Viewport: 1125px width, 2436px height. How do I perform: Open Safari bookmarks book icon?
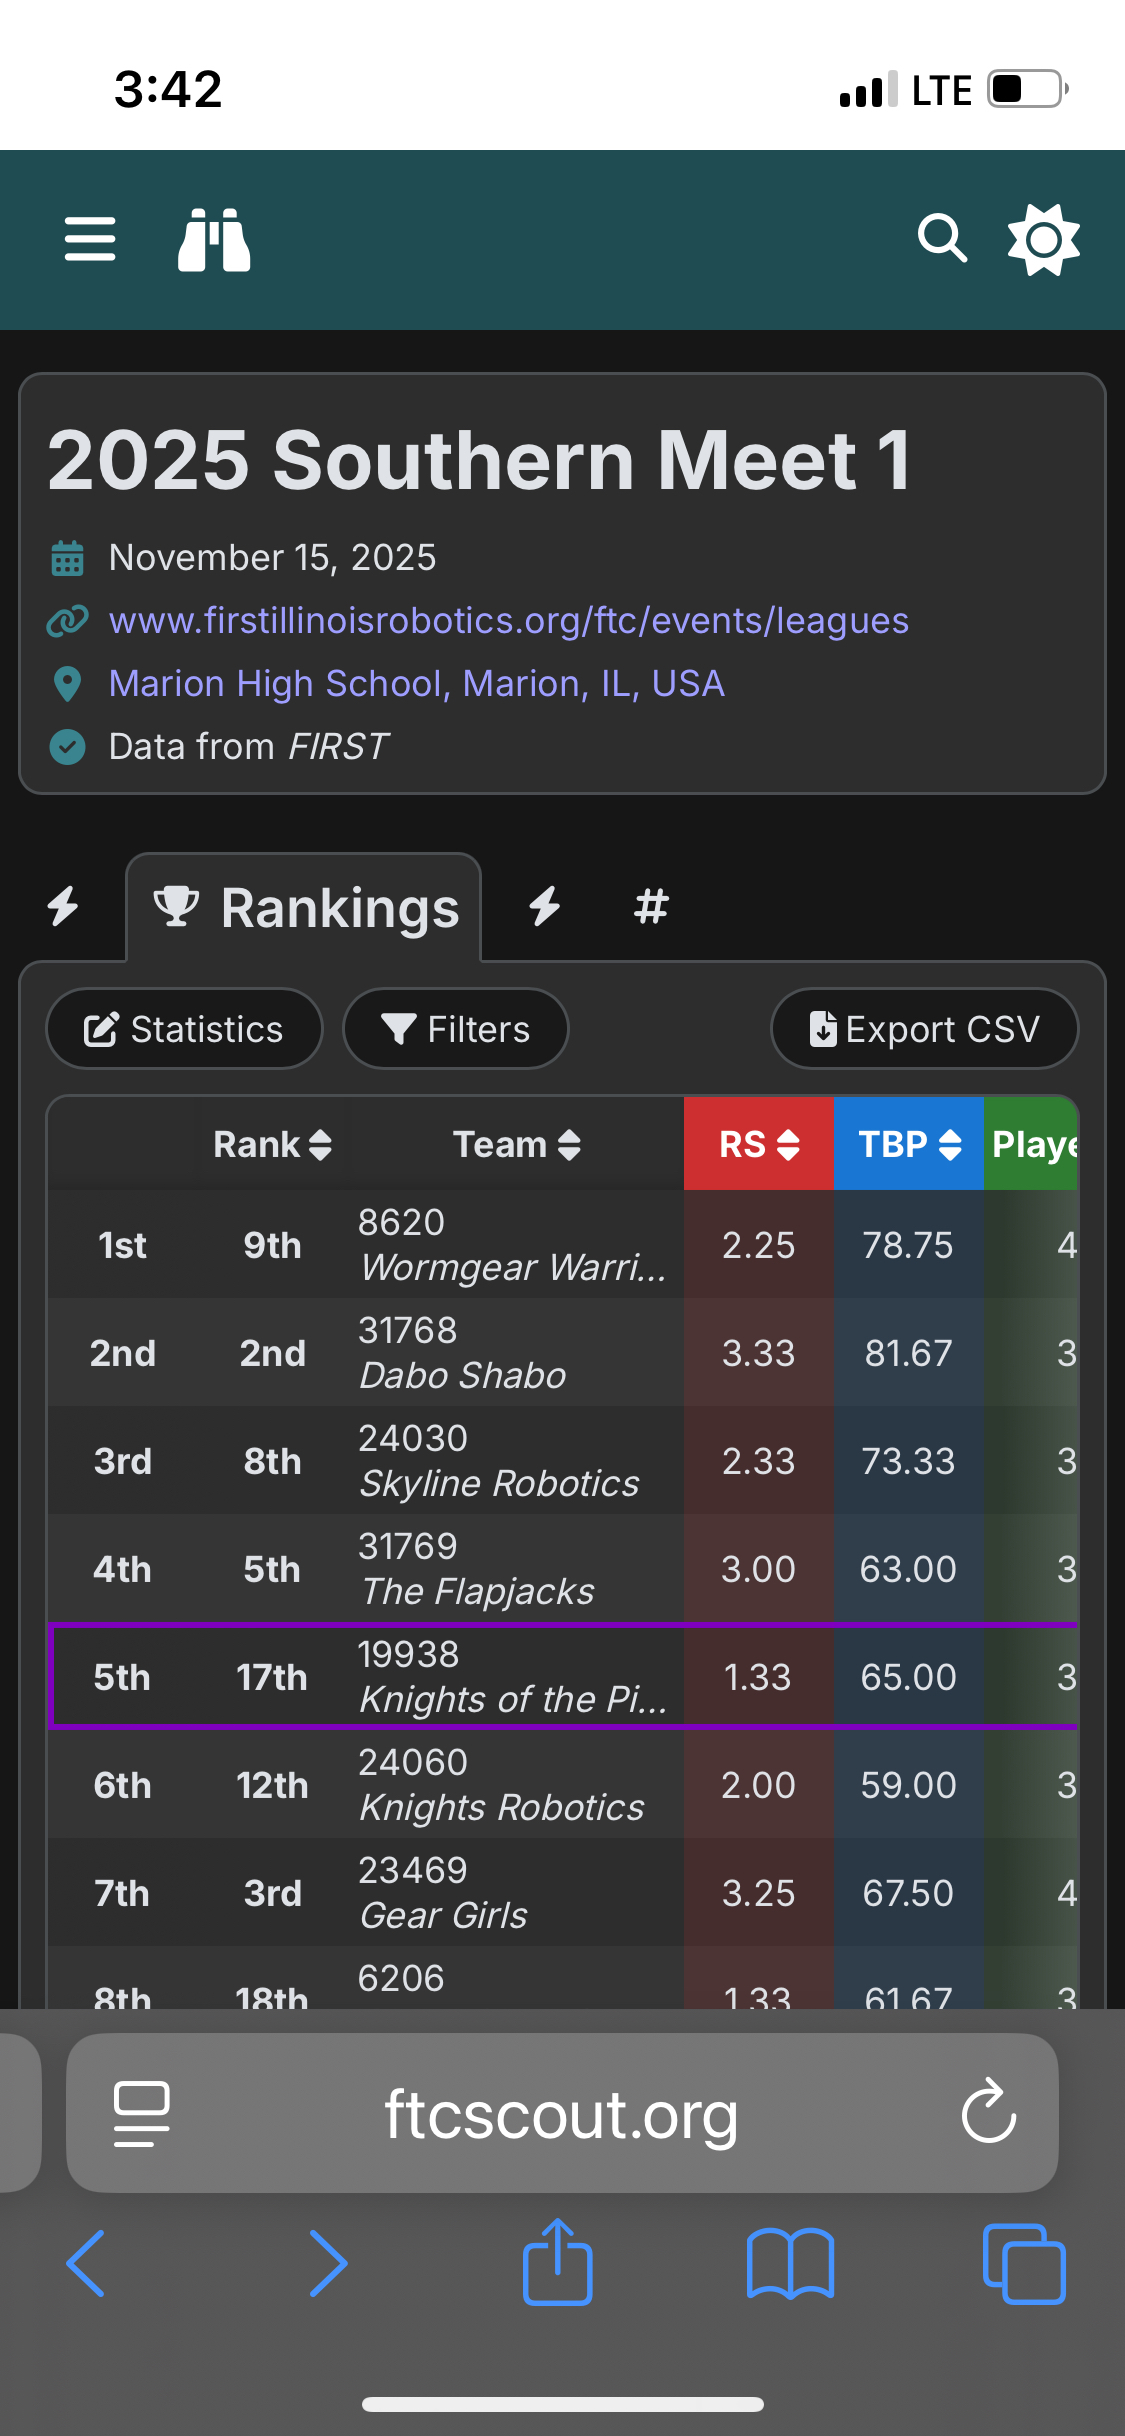click(790, 2264)
